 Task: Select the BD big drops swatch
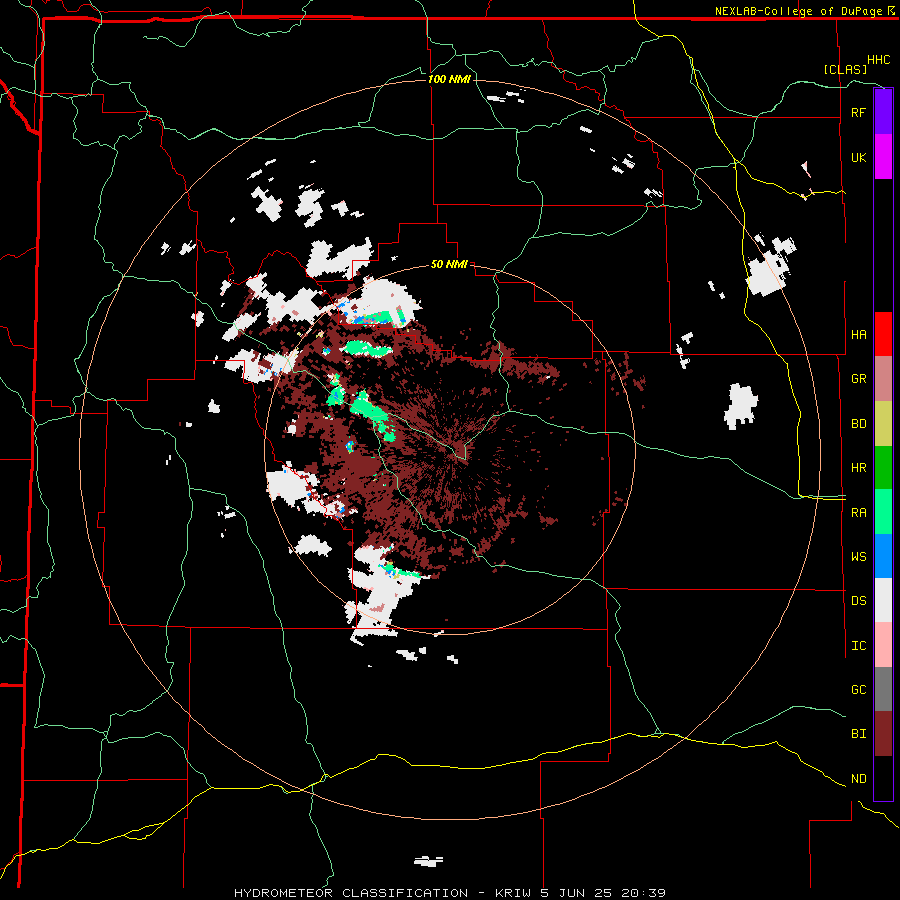pos(883,424)
